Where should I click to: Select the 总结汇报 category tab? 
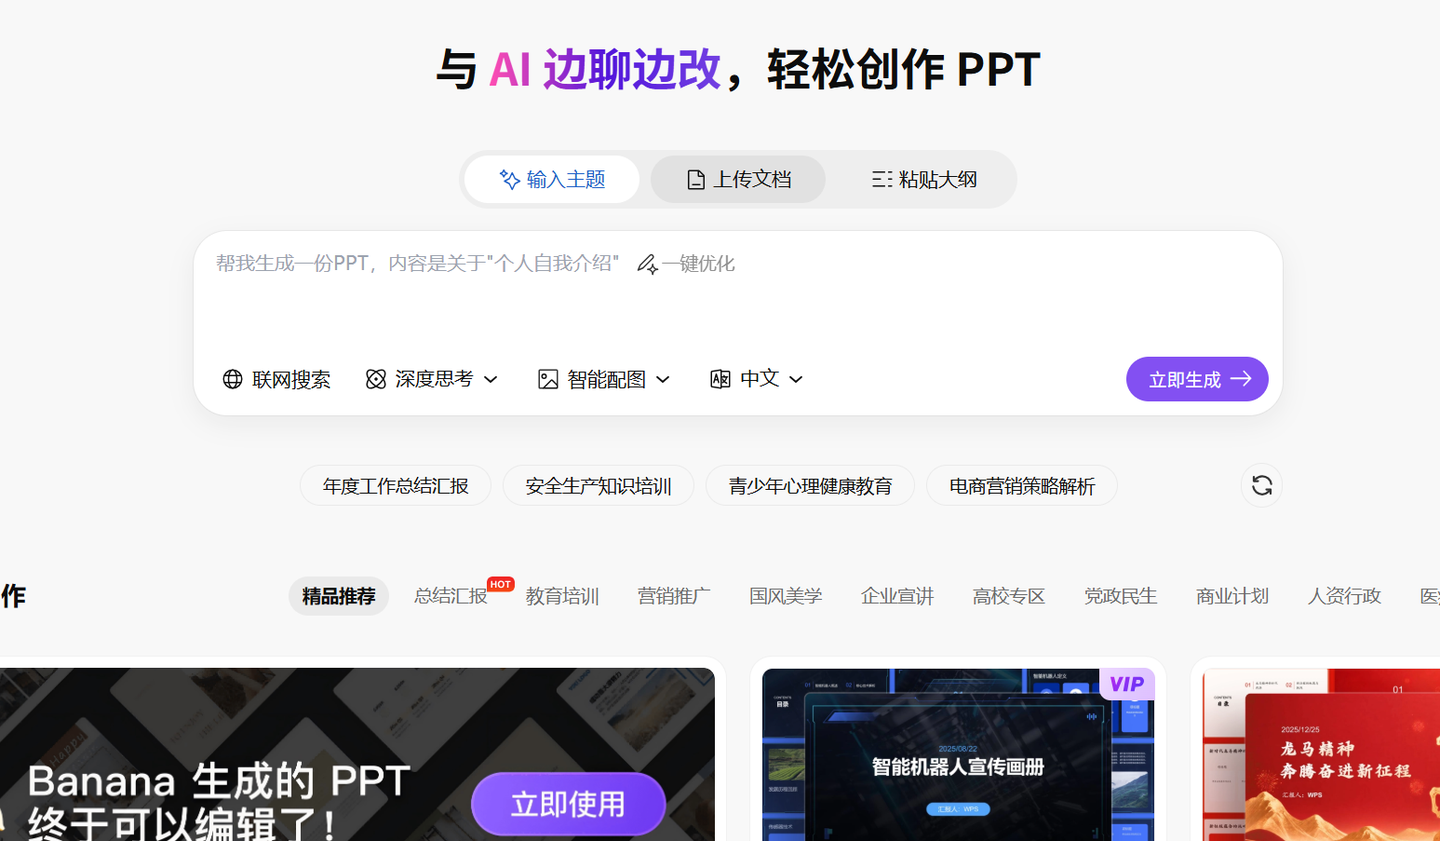click(451, 596)
